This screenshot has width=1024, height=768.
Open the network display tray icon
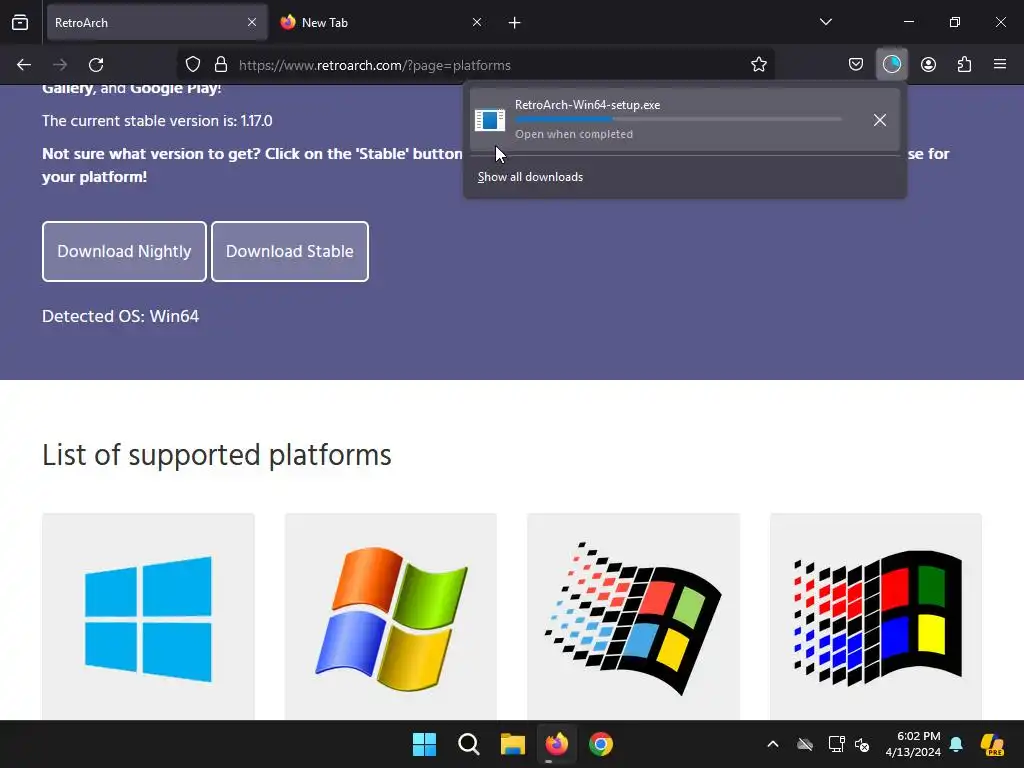tap(836, 744)
